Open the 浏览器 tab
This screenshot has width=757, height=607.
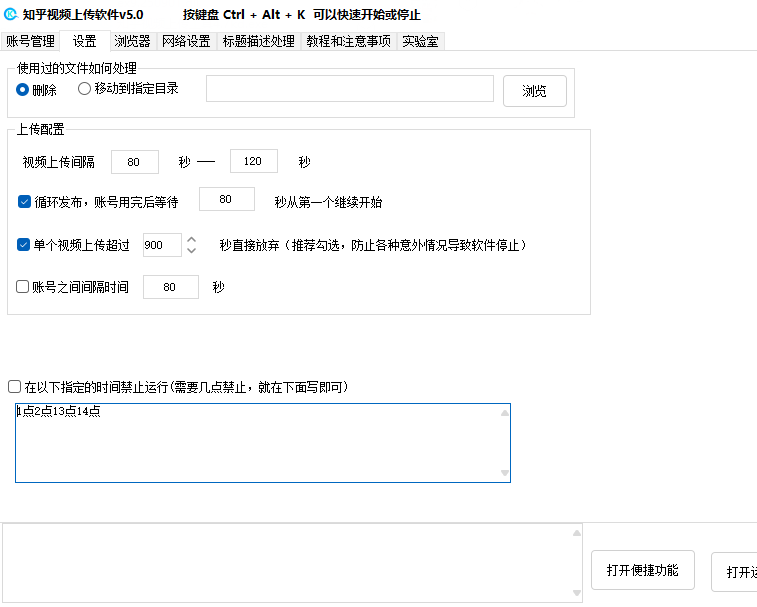click(132, 41)
